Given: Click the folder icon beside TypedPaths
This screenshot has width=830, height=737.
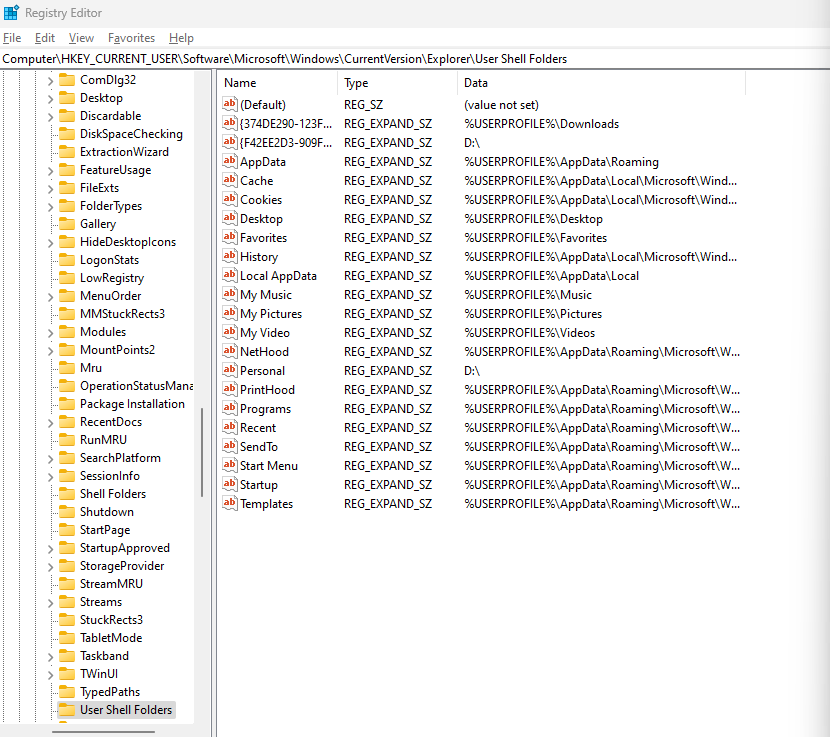Looking at the screenshot, I should pos(67,691).
